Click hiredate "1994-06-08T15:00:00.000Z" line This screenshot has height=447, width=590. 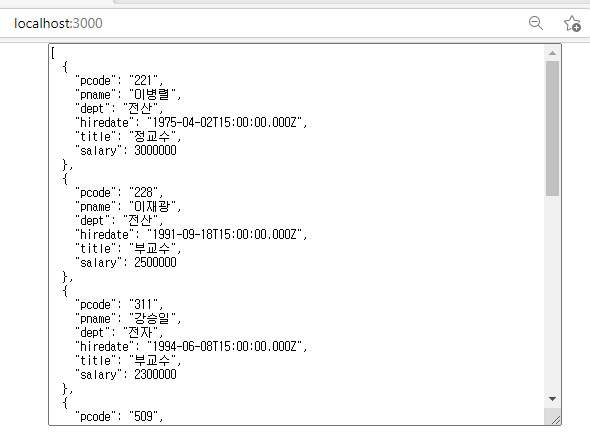[x=191, y=347]
